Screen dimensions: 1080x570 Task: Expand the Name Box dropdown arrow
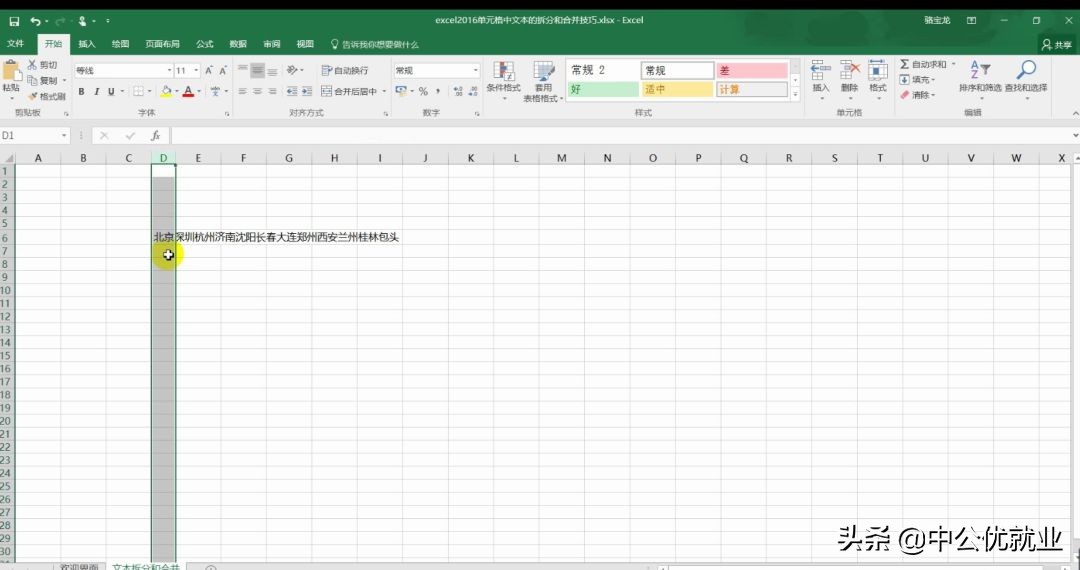click(x=65, y=135)
